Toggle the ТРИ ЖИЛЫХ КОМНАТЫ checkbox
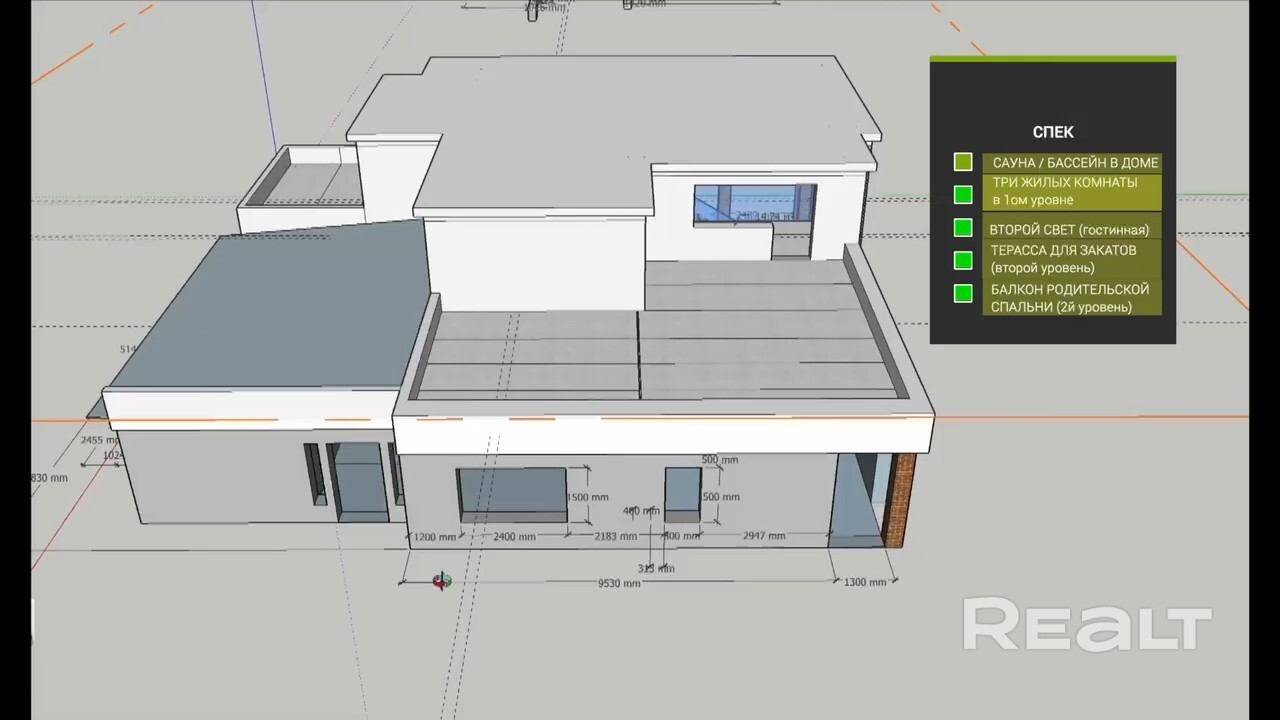This screenshot has height=720, width=1280. (963, 194)
